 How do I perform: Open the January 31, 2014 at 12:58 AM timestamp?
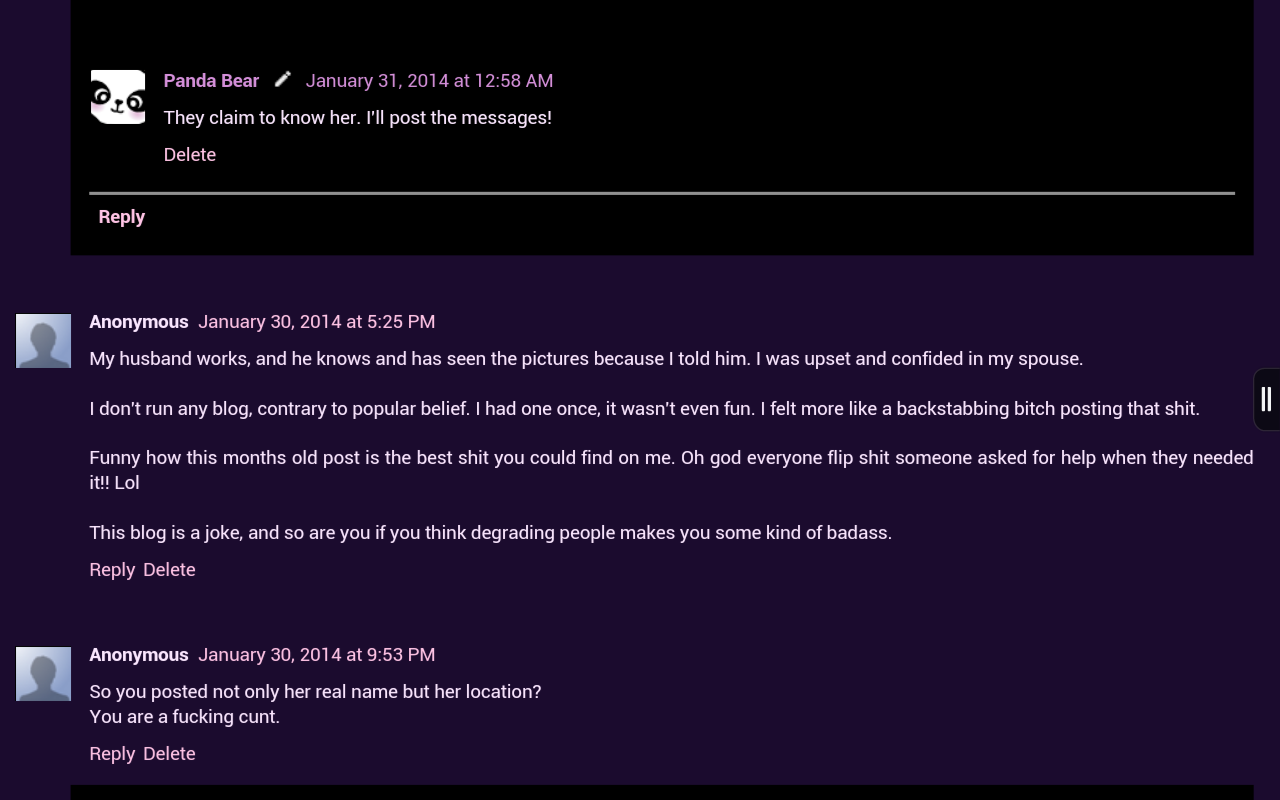coord(429,80)
